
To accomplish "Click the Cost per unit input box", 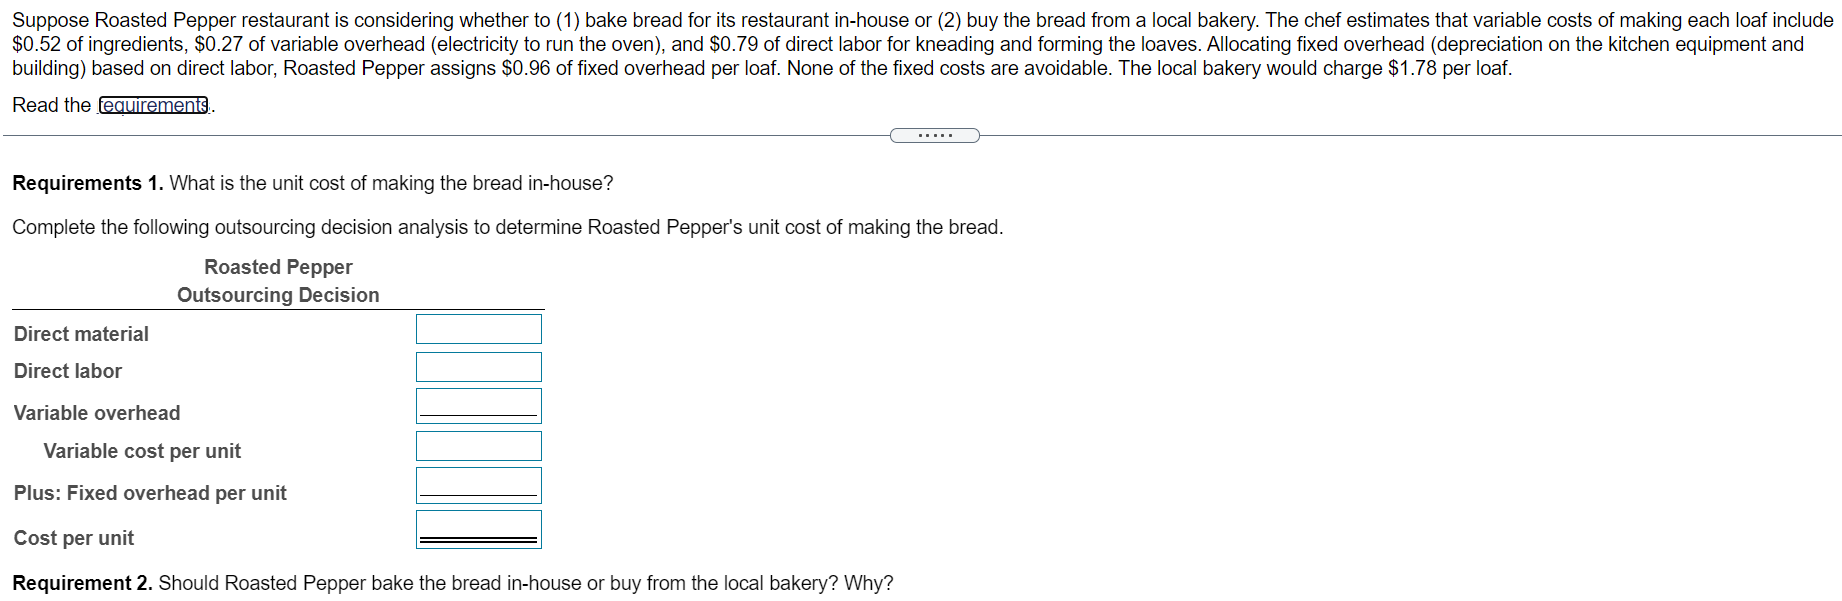I will coord(478,528).
